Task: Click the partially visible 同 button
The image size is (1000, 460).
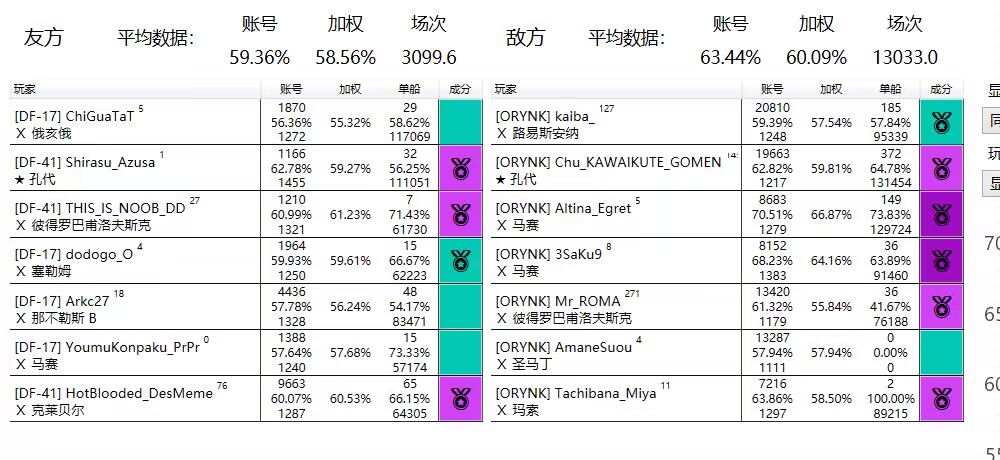Action: click(991, 121)
